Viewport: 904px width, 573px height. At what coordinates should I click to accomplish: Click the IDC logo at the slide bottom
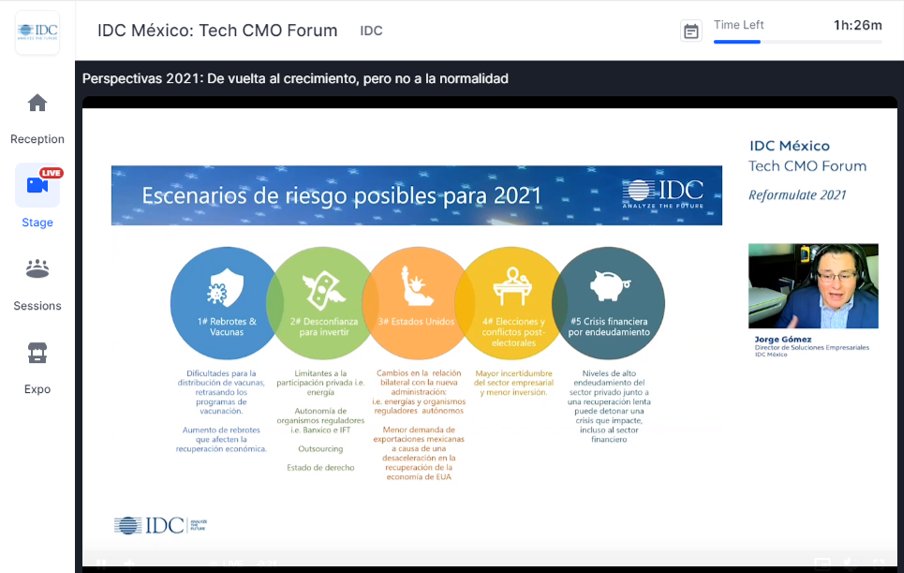point(160,525)
